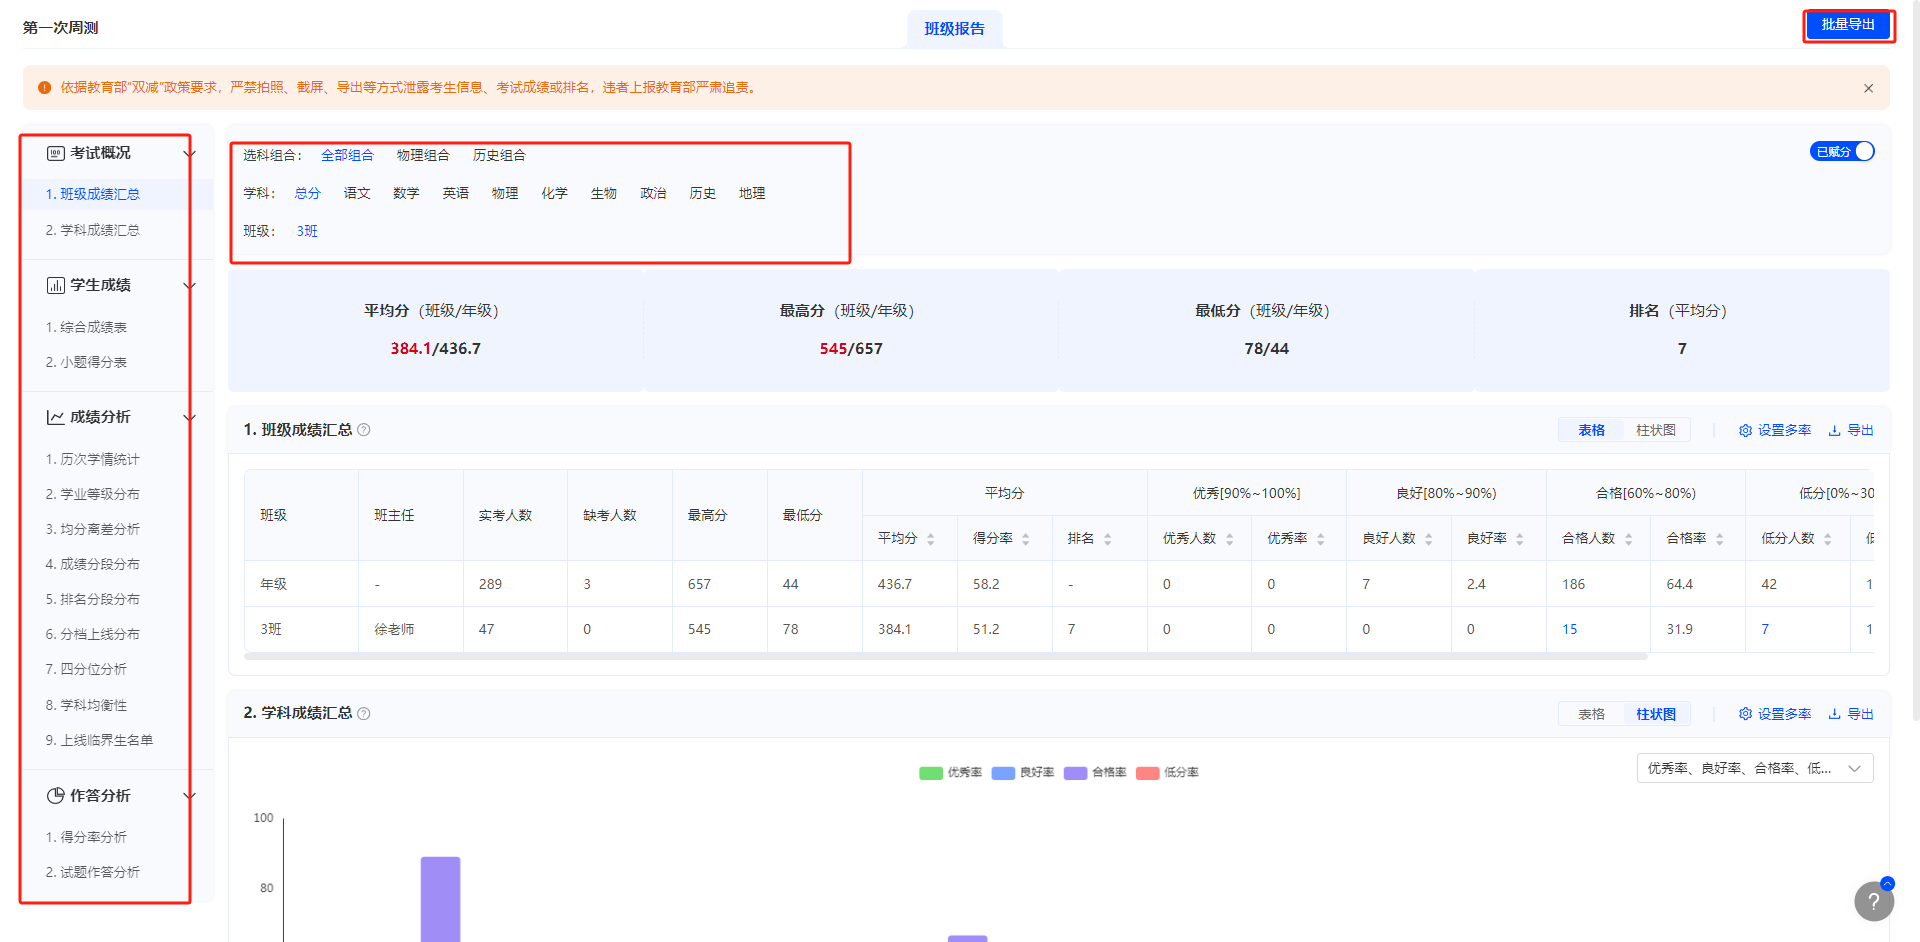Click the tall purple bar in chart
Image resolution: width=1920 pixels, height=942 pixels.
[440, 899]
